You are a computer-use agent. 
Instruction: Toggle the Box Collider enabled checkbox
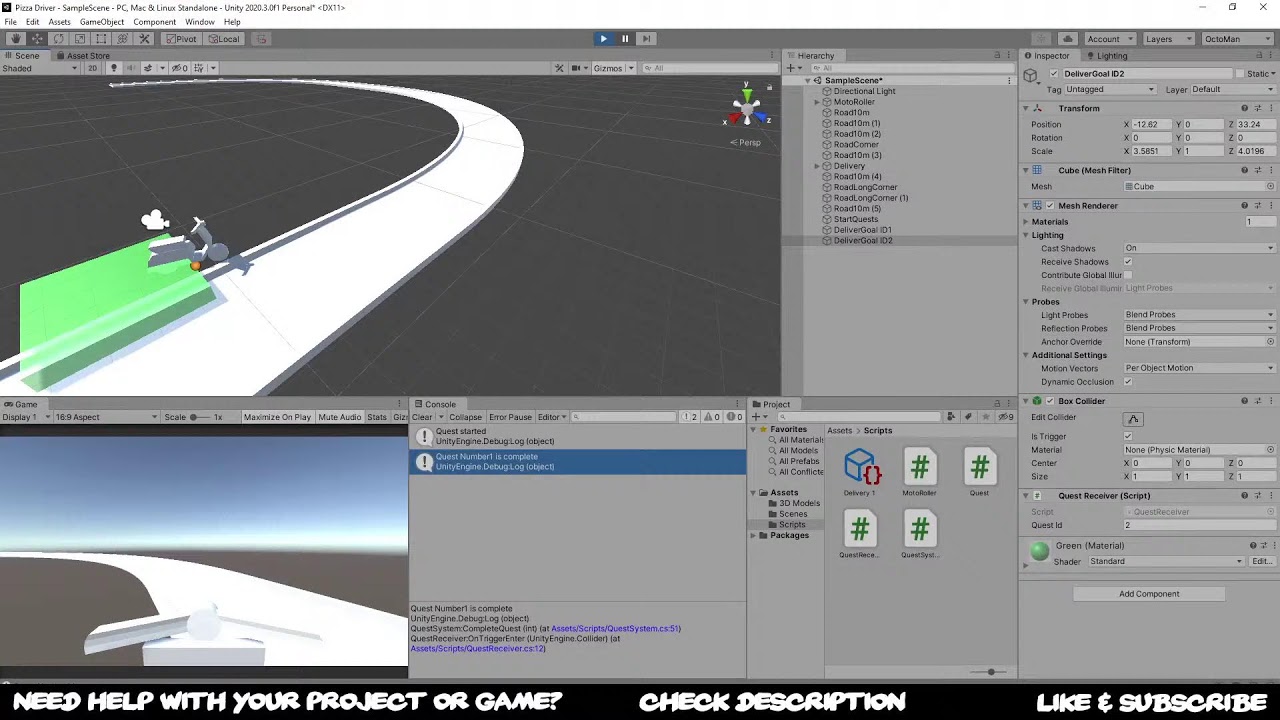1050,401
